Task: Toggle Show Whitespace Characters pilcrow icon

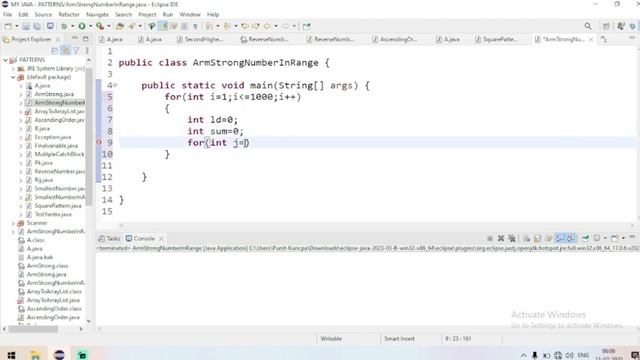Action: (x=195, y=26)
